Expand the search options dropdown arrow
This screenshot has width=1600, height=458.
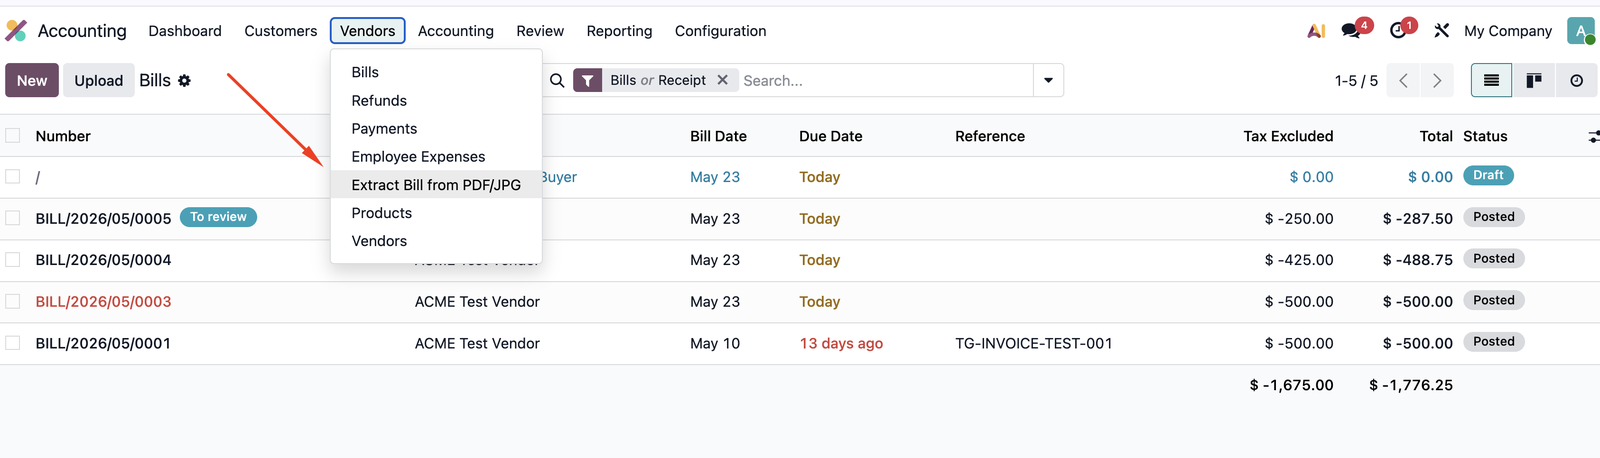click(x=1048, y=80)
